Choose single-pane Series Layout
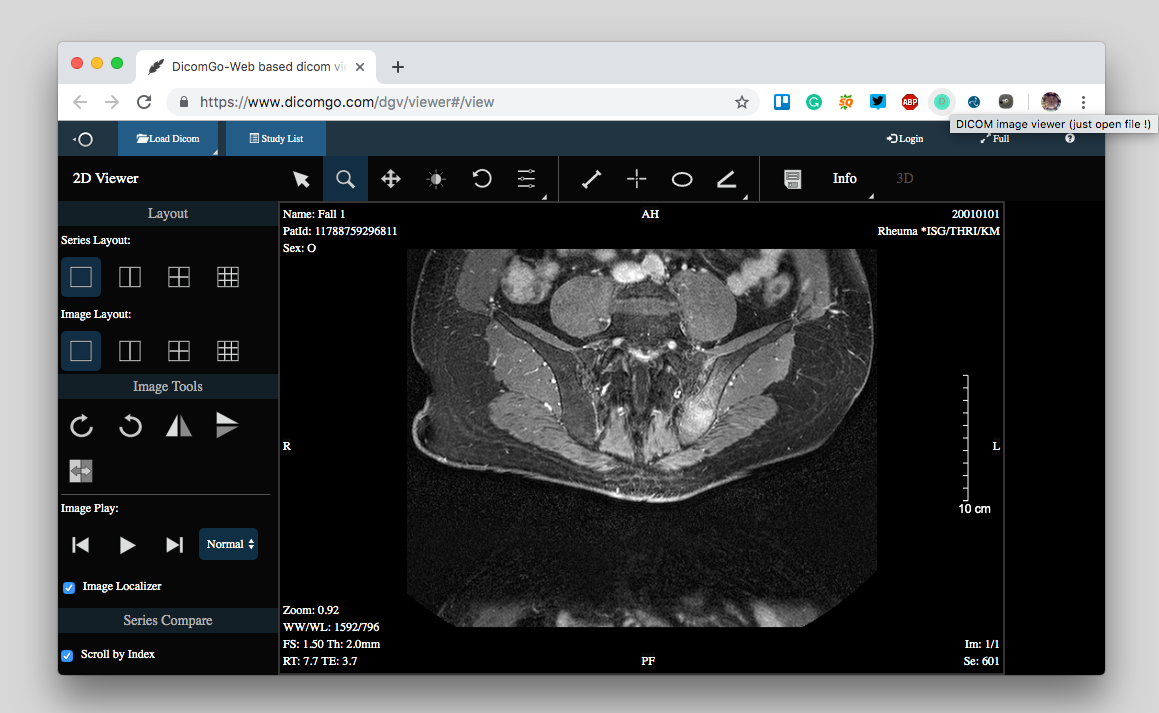This screenshot has width=1159, height=713. [81, 276]
